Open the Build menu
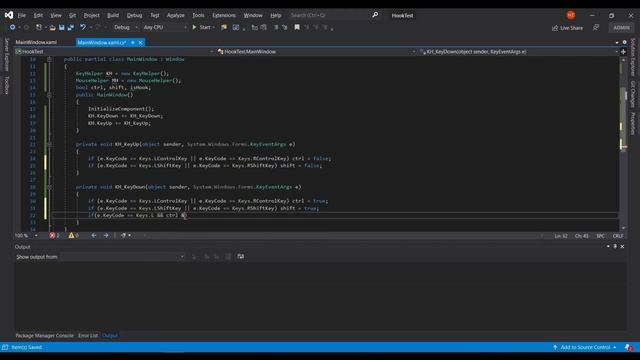The width and height of the screenshot is (640, 360). click(x=113, y=15)
